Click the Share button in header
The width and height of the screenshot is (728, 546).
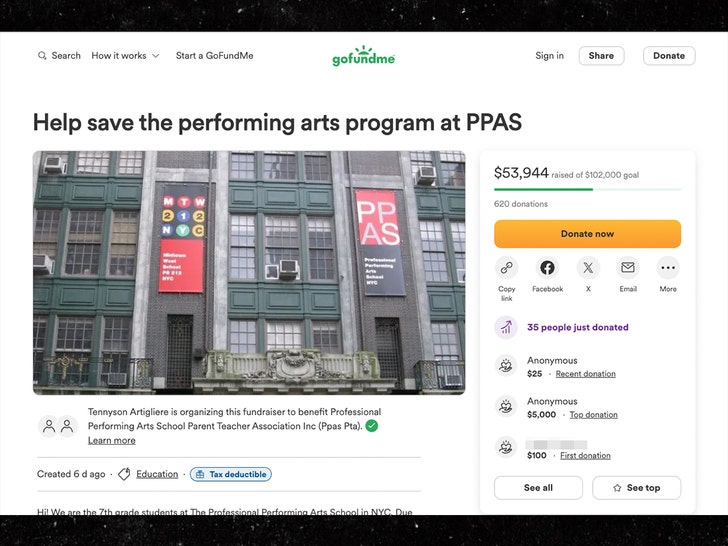pyautogui.click(x=601, y=56)
